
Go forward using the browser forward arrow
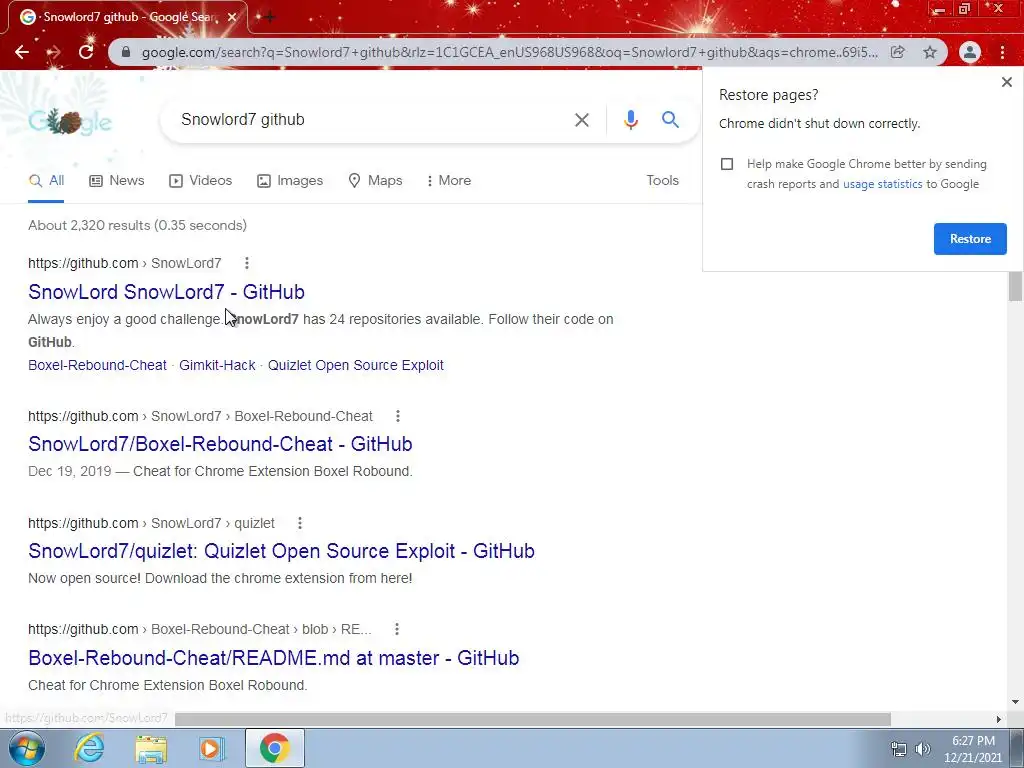(x=54, y=52)
